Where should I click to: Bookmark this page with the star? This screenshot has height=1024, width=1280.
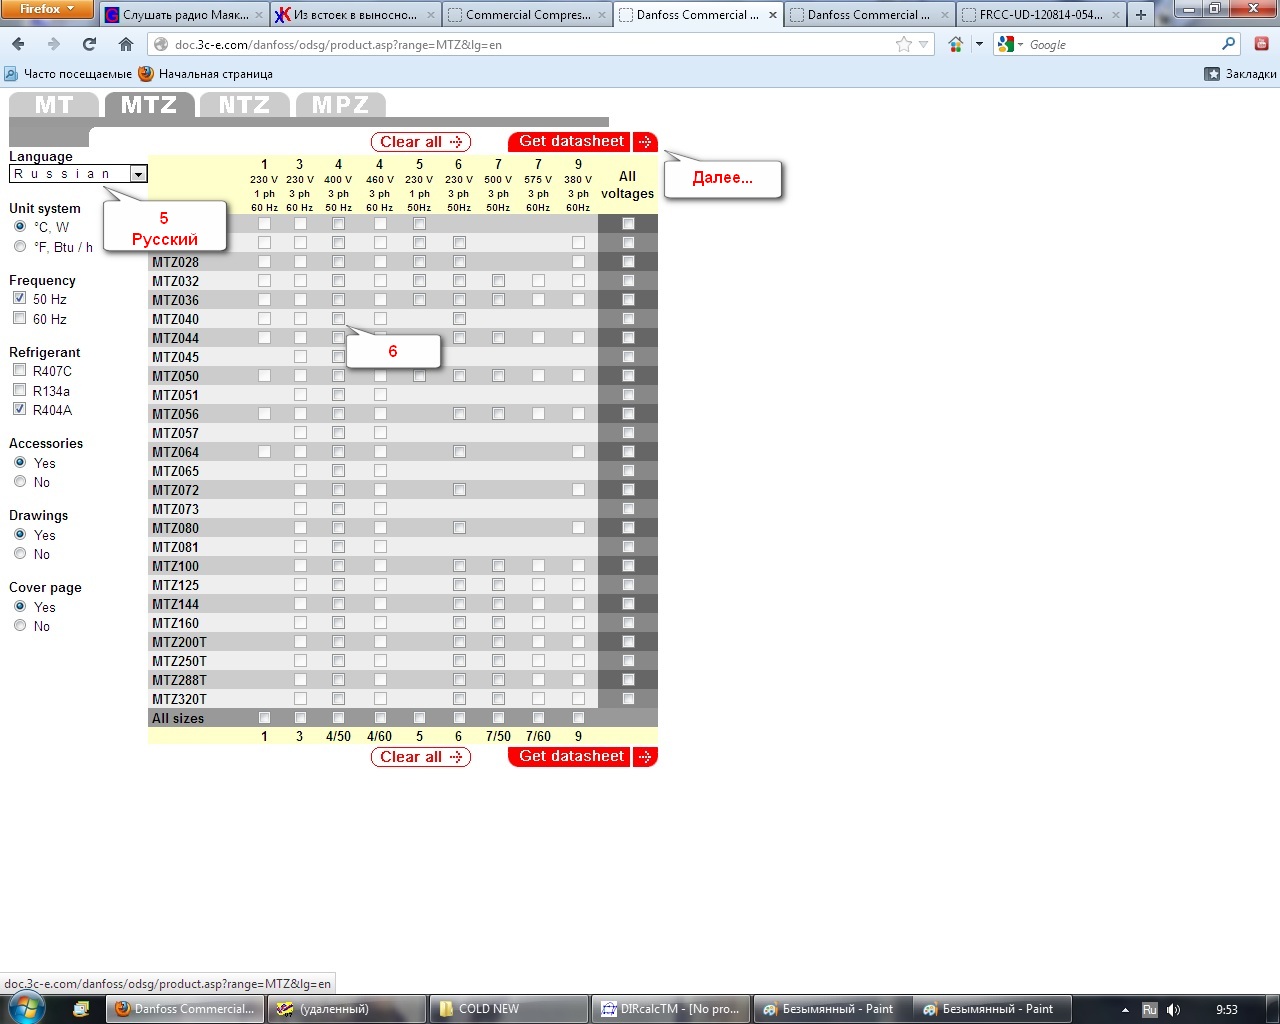coord(904,44)
